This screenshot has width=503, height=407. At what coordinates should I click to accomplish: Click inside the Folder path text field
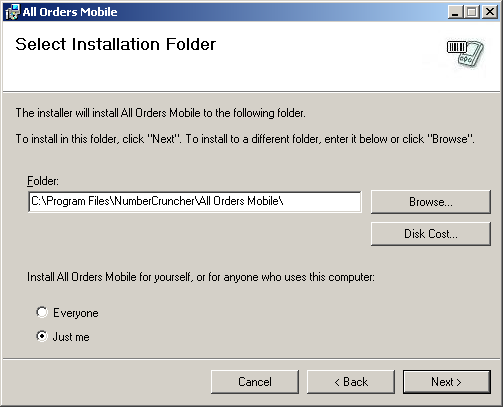click(195, 201)
